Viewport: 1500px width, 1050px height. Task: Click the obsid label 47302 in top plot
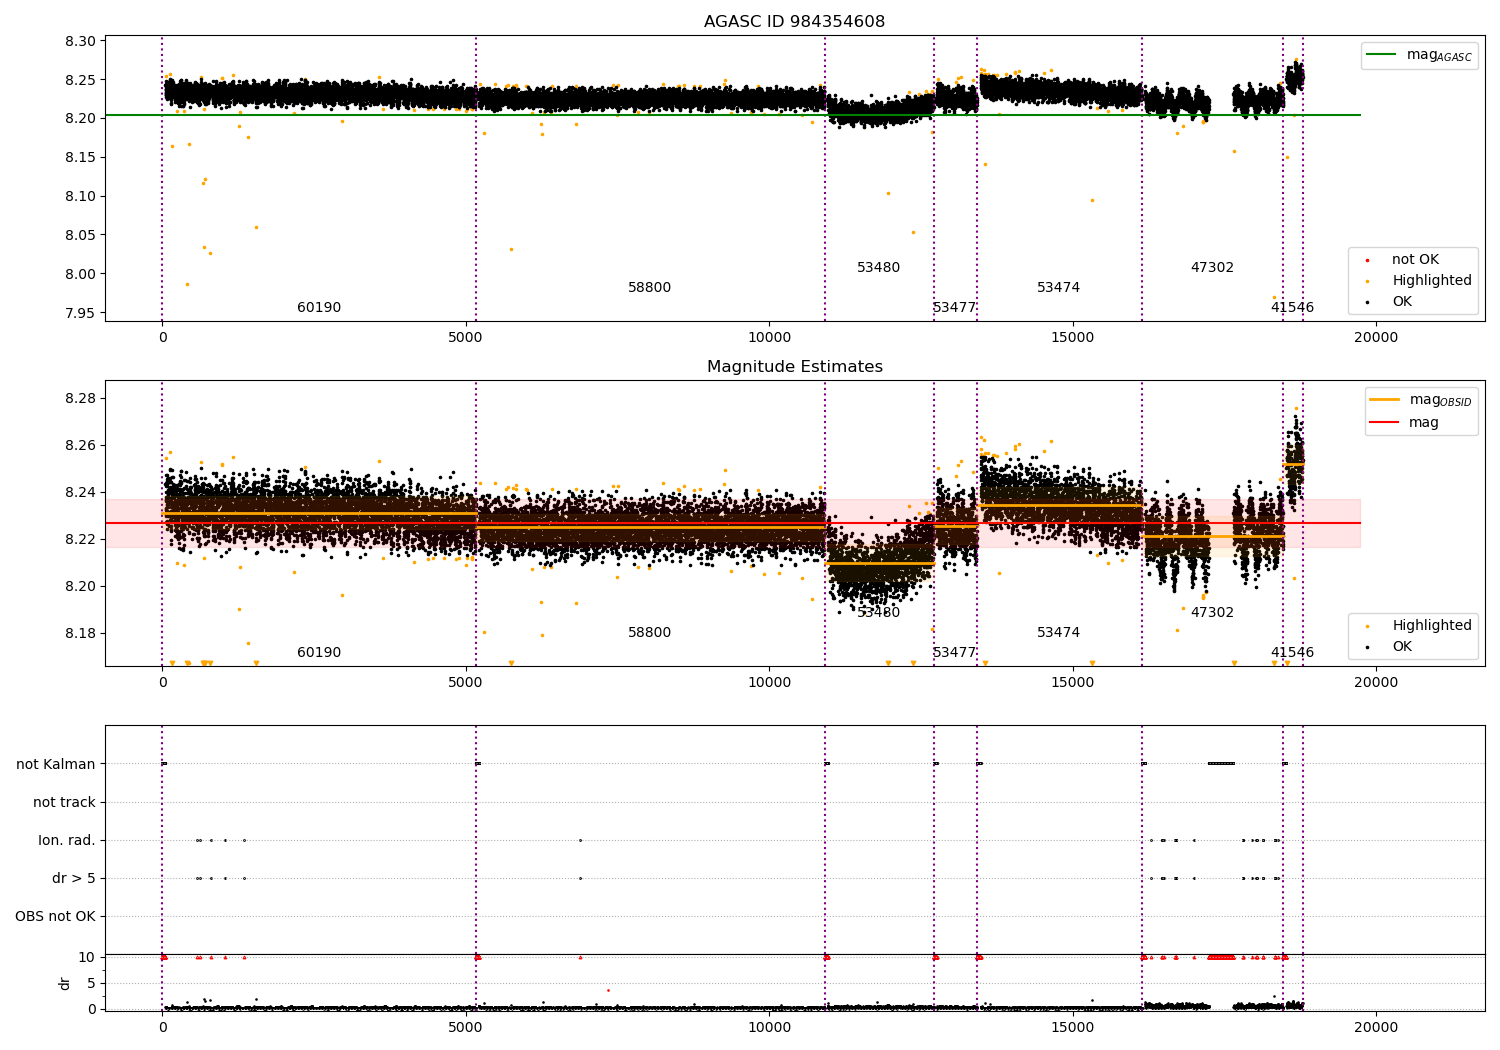1212,268
